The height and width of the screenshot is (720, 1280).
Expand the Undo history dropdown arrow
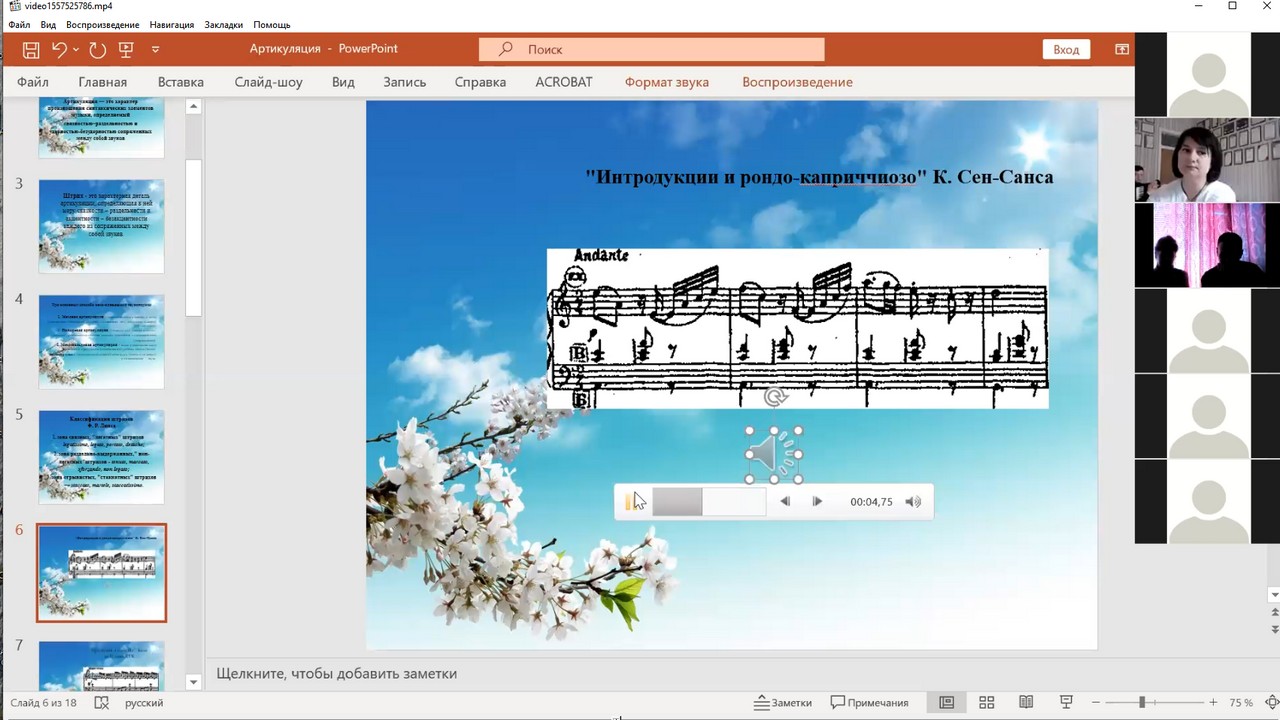78,49
